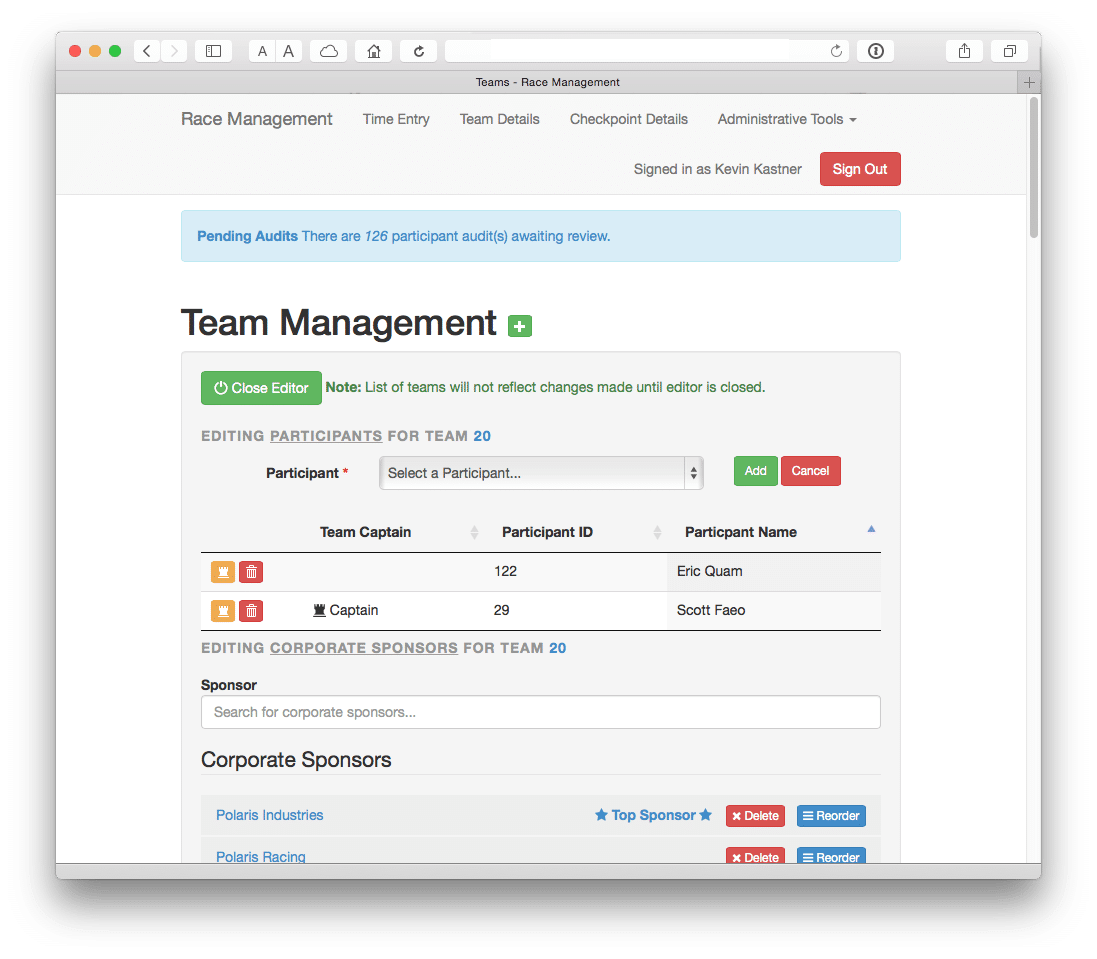Select the Teams - Race Management tab
The image size is (1097, 959).
tap(547, 83)
